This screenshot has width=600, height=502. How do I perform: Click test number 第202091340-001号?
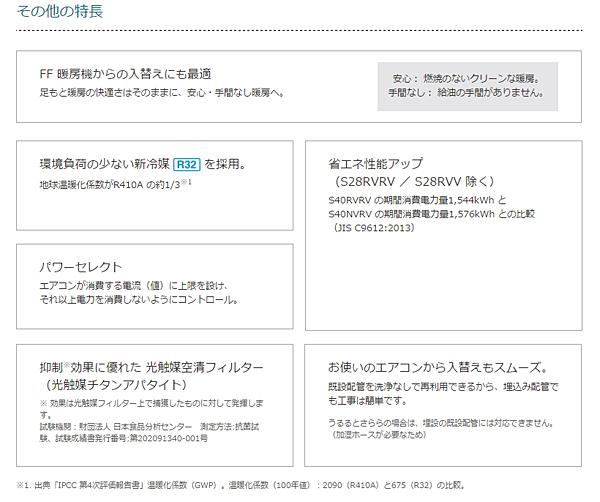pos(169,438)
